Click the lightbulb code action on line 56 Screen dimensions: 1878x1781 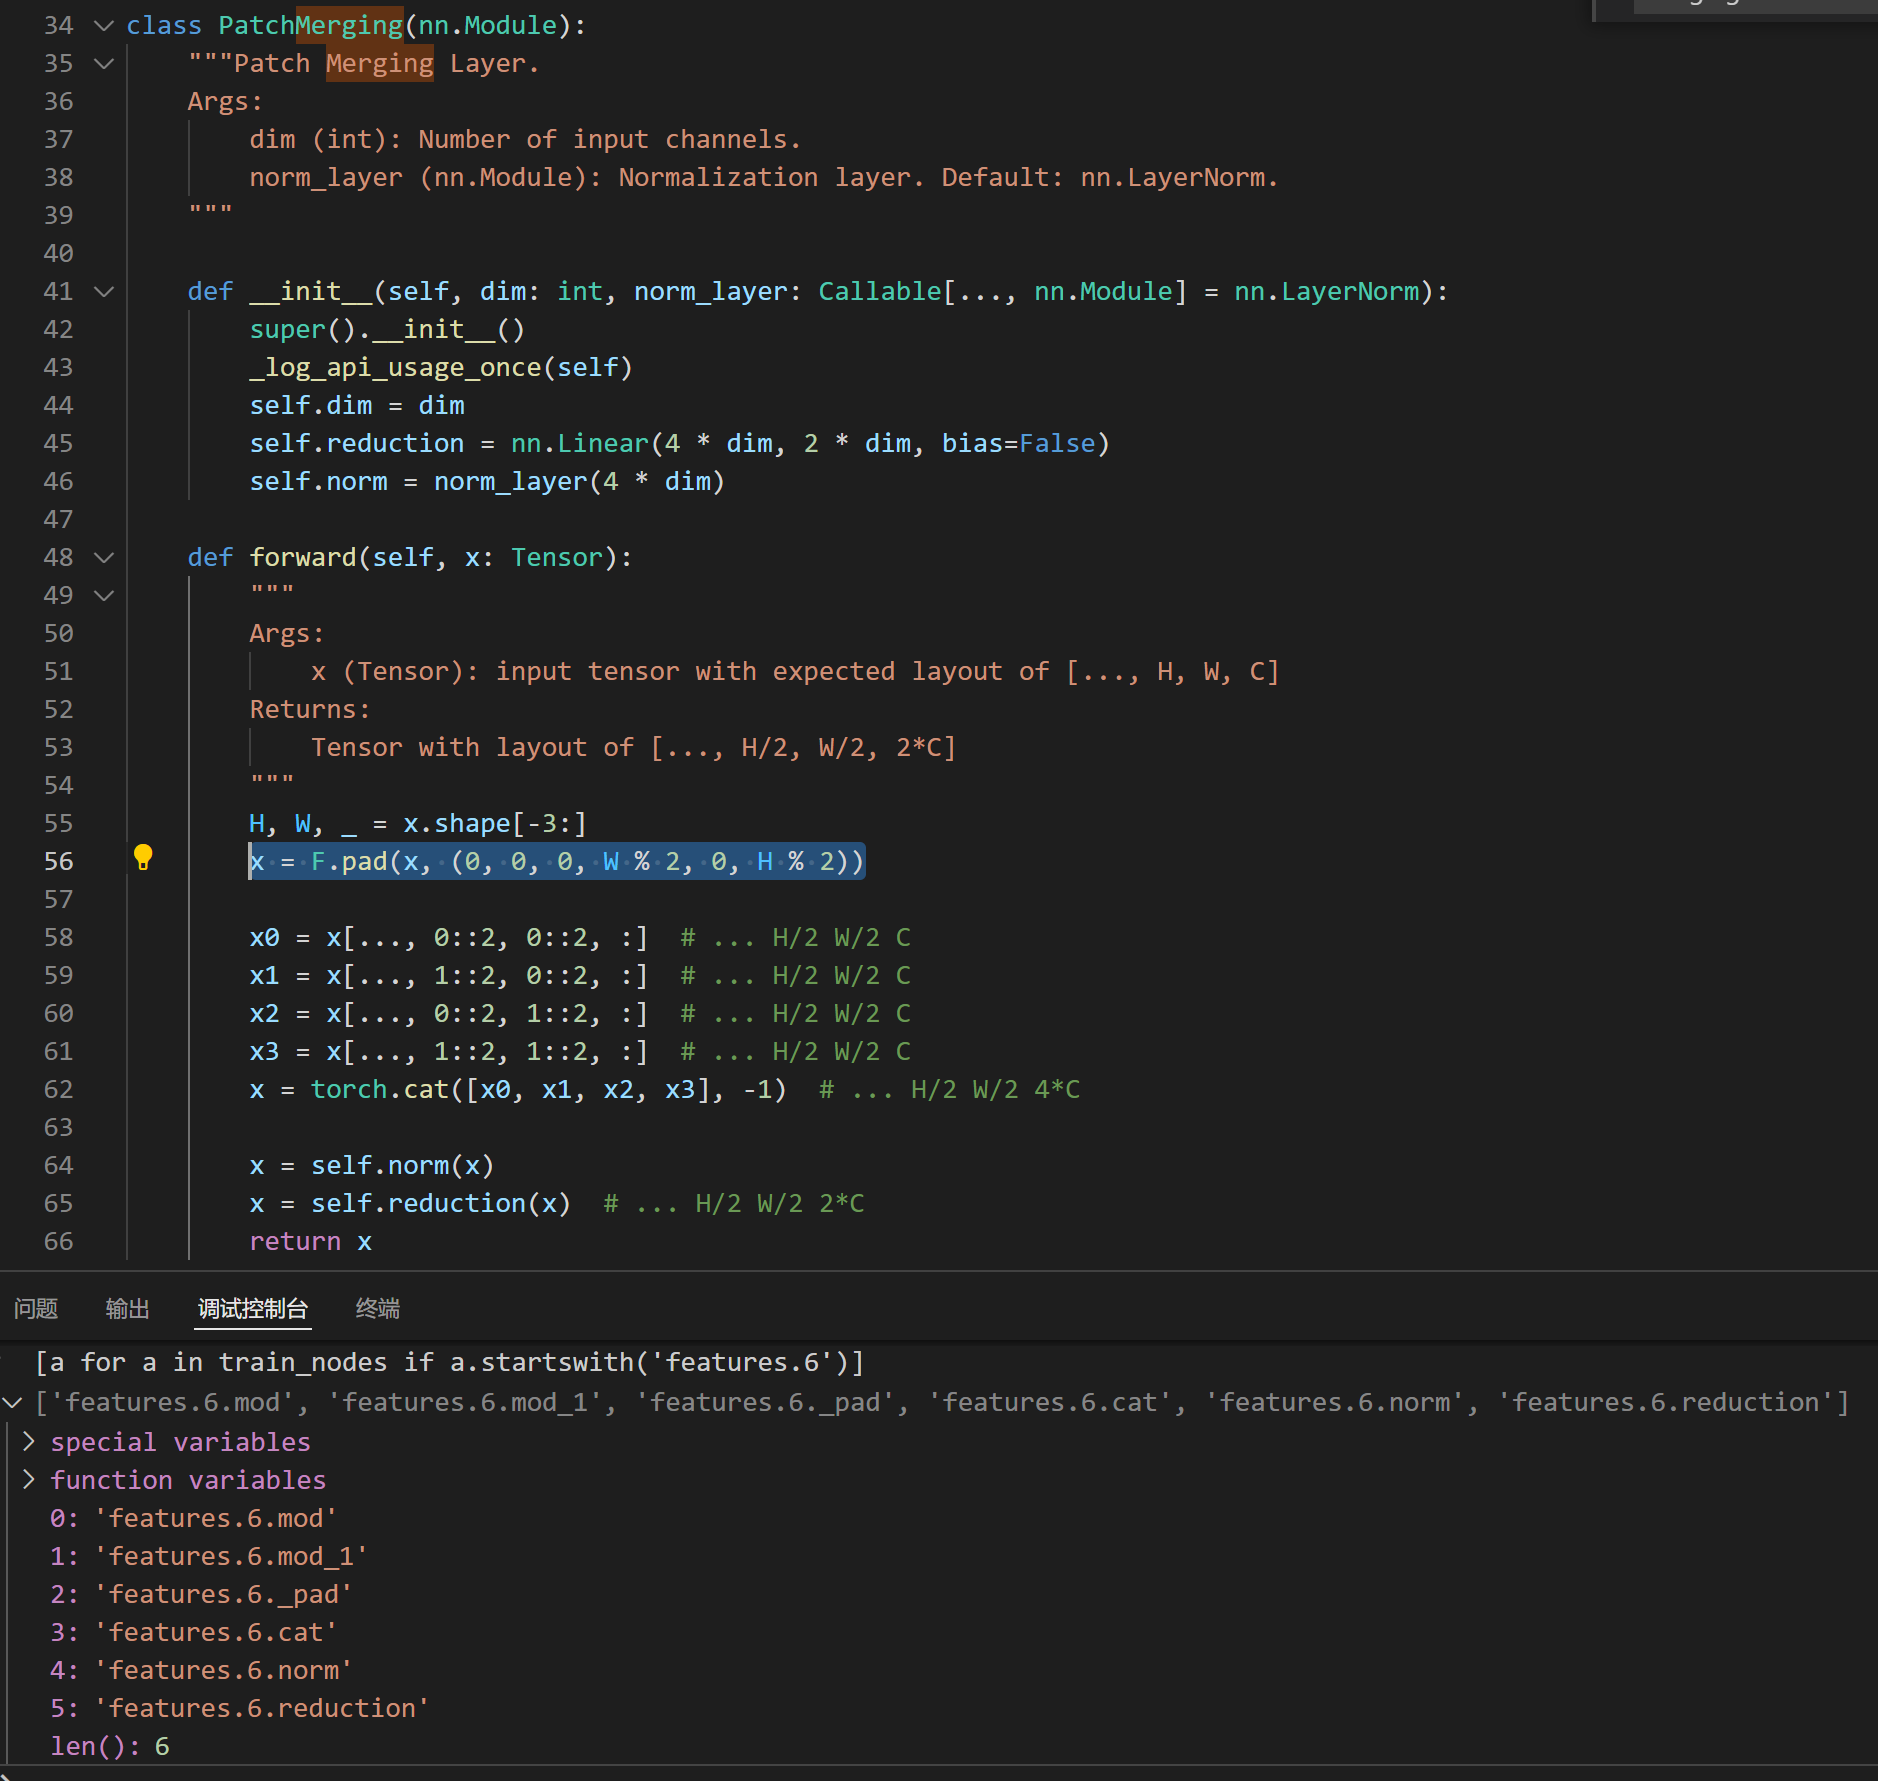click(x=143, y=858)
